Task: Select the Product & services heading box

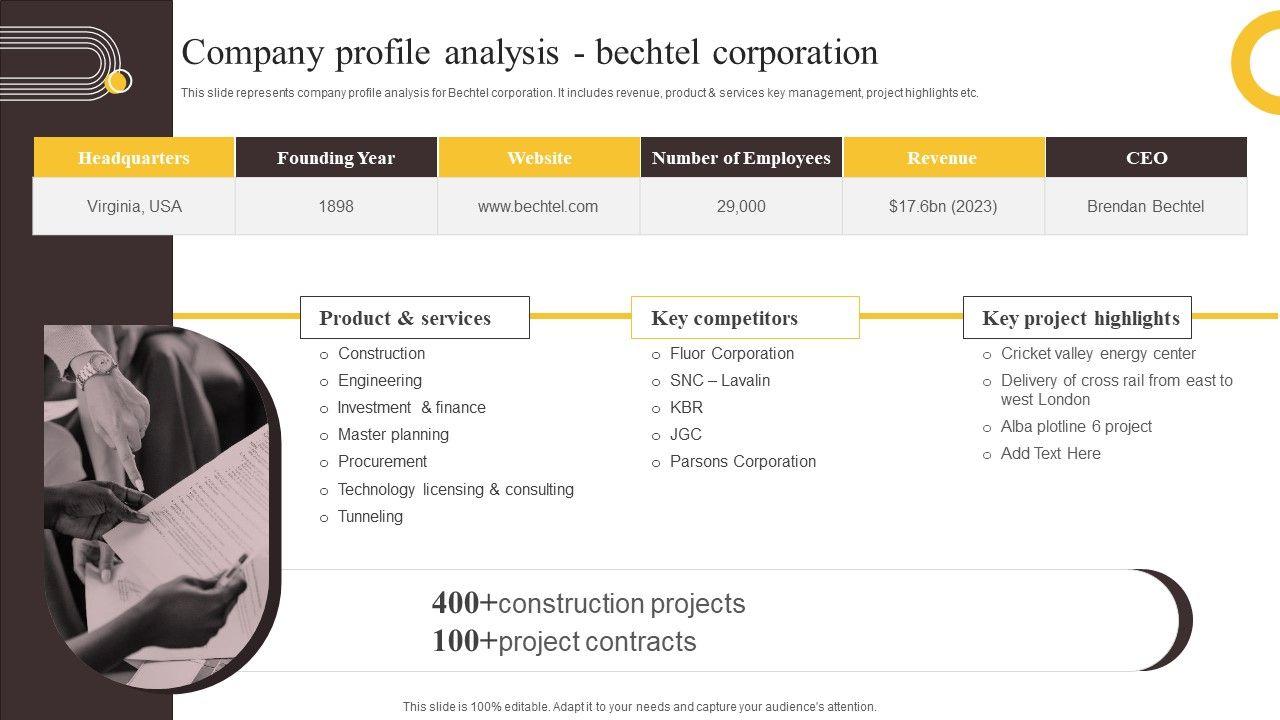Action: click(414, 318)
